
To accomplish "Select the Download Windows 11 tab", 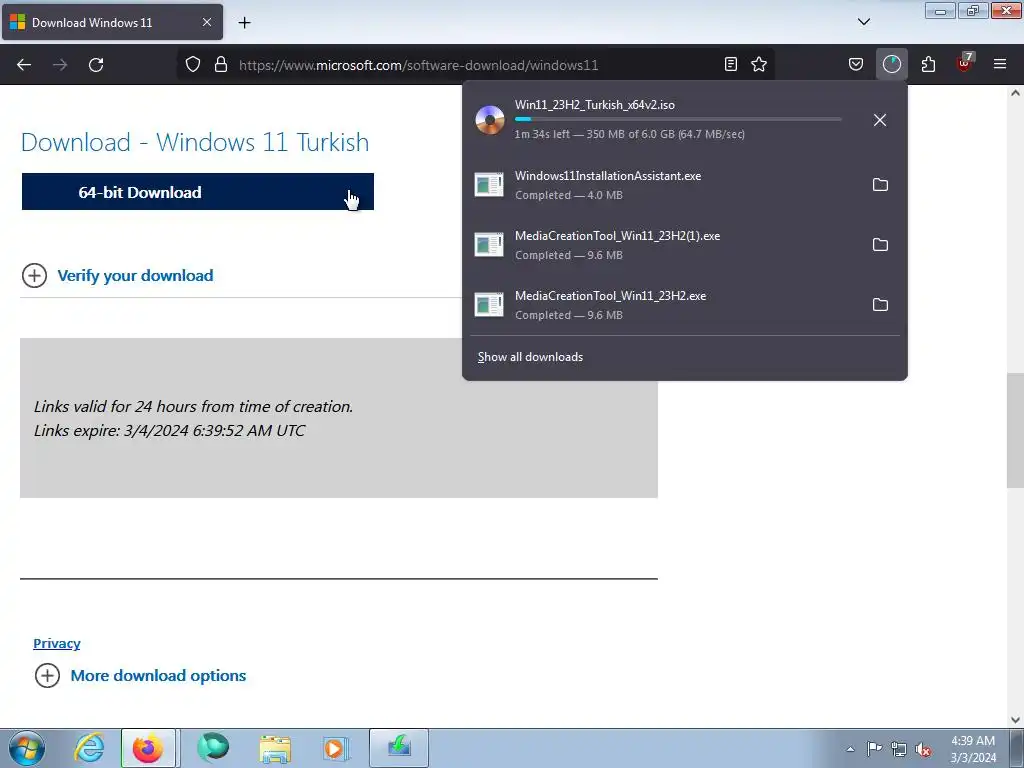I will pos(112,22).
